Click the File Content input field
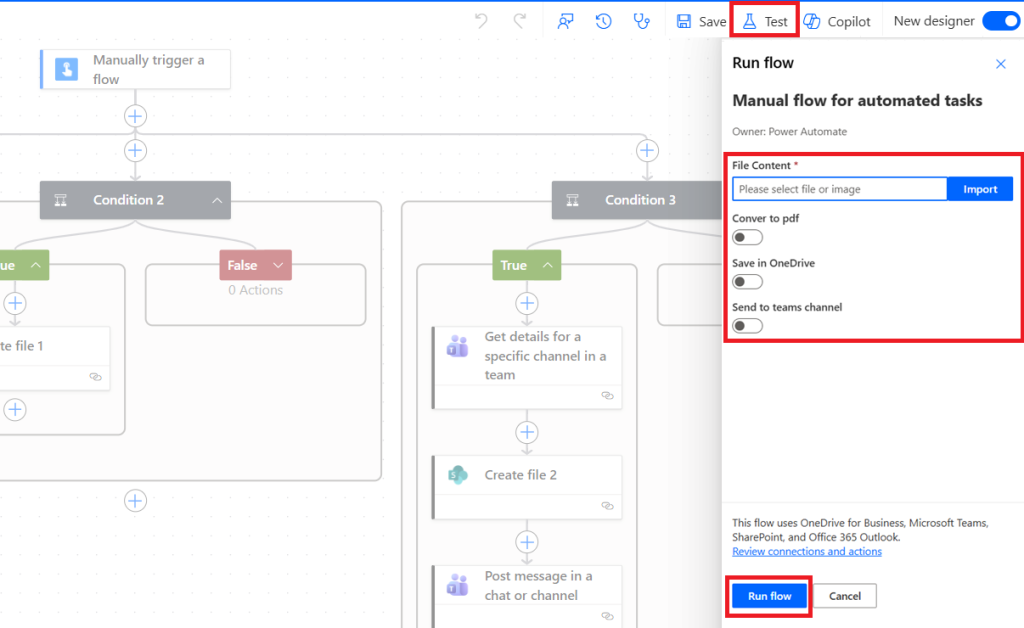1024x628 pixels. [x=839, y=188]
